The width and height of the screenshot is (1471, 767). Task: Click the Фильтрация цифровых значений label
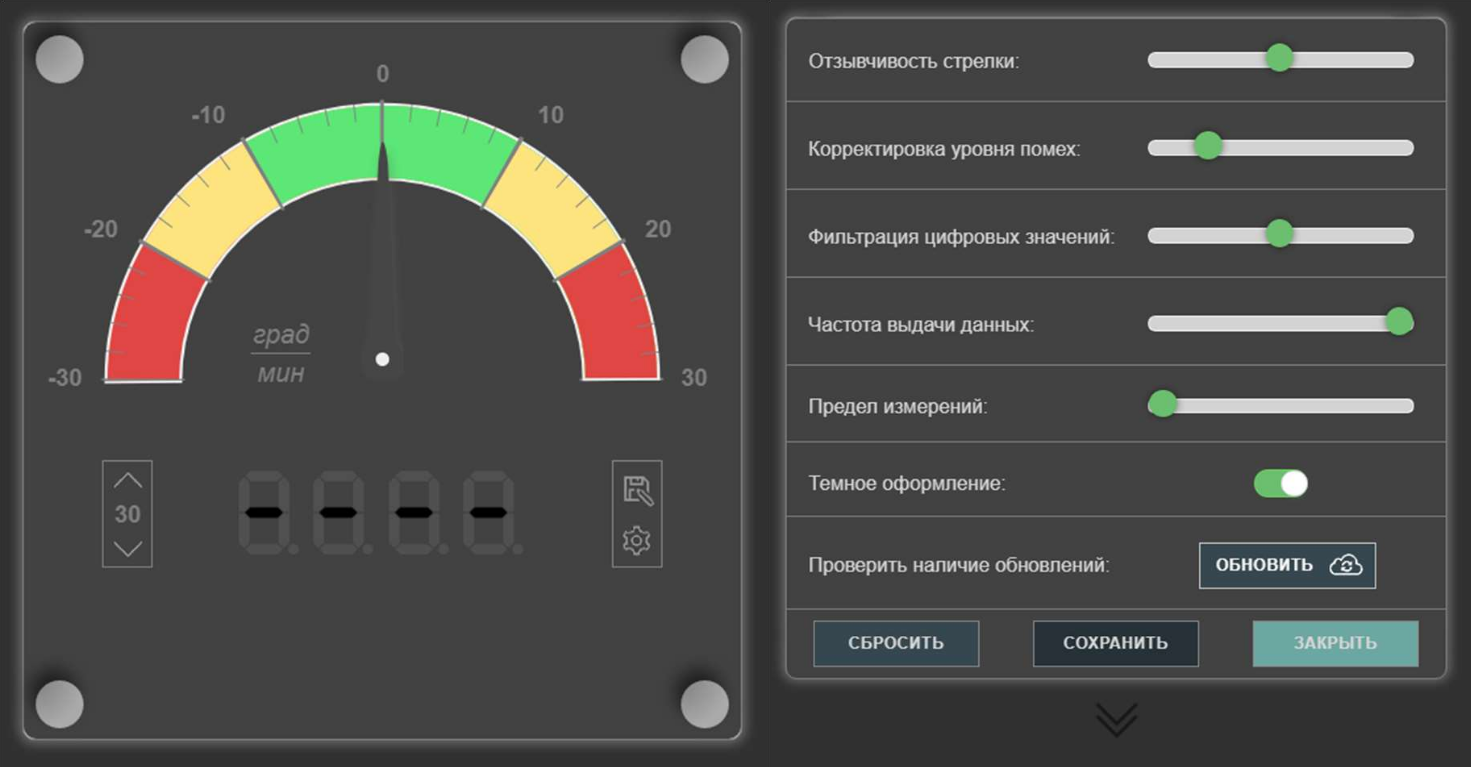pyautogui.click(x=961, y=238)
